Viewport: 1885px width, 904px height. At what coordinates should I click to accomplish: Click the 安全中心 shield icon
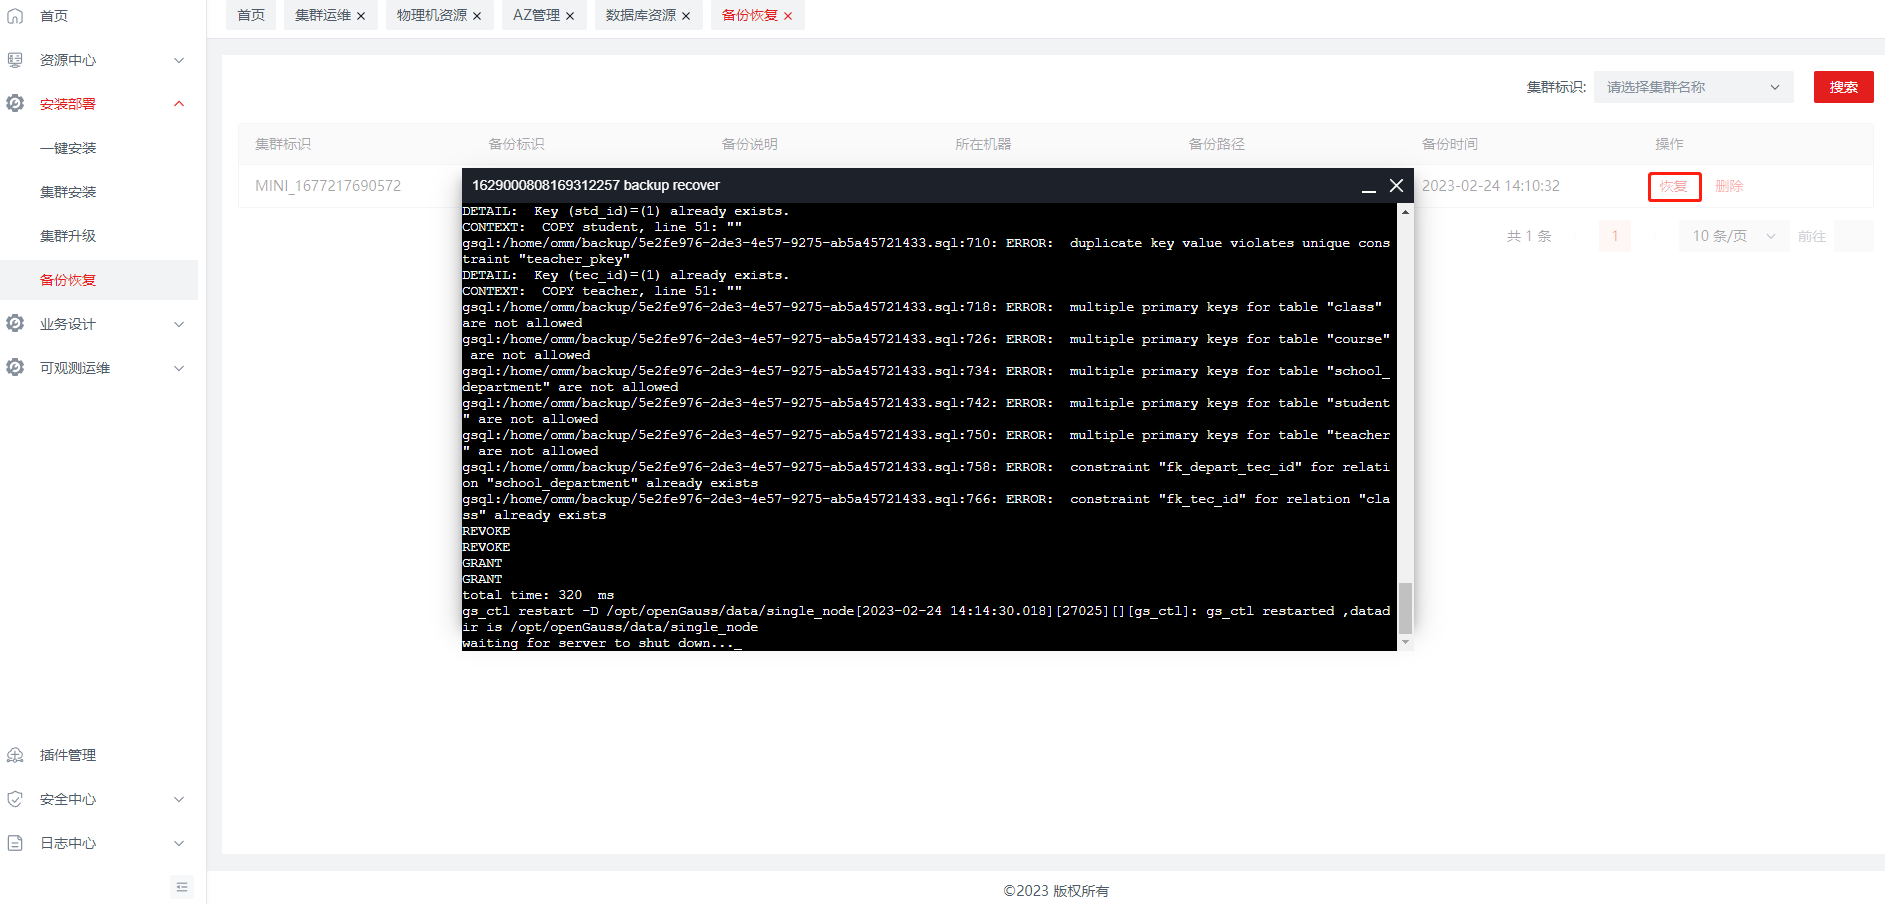coord(15,799)
